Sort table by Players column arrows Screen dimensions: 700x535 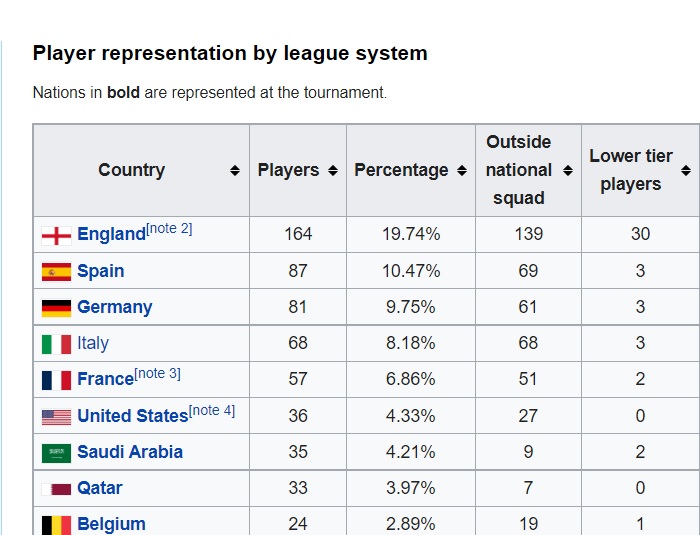[333, 170]
